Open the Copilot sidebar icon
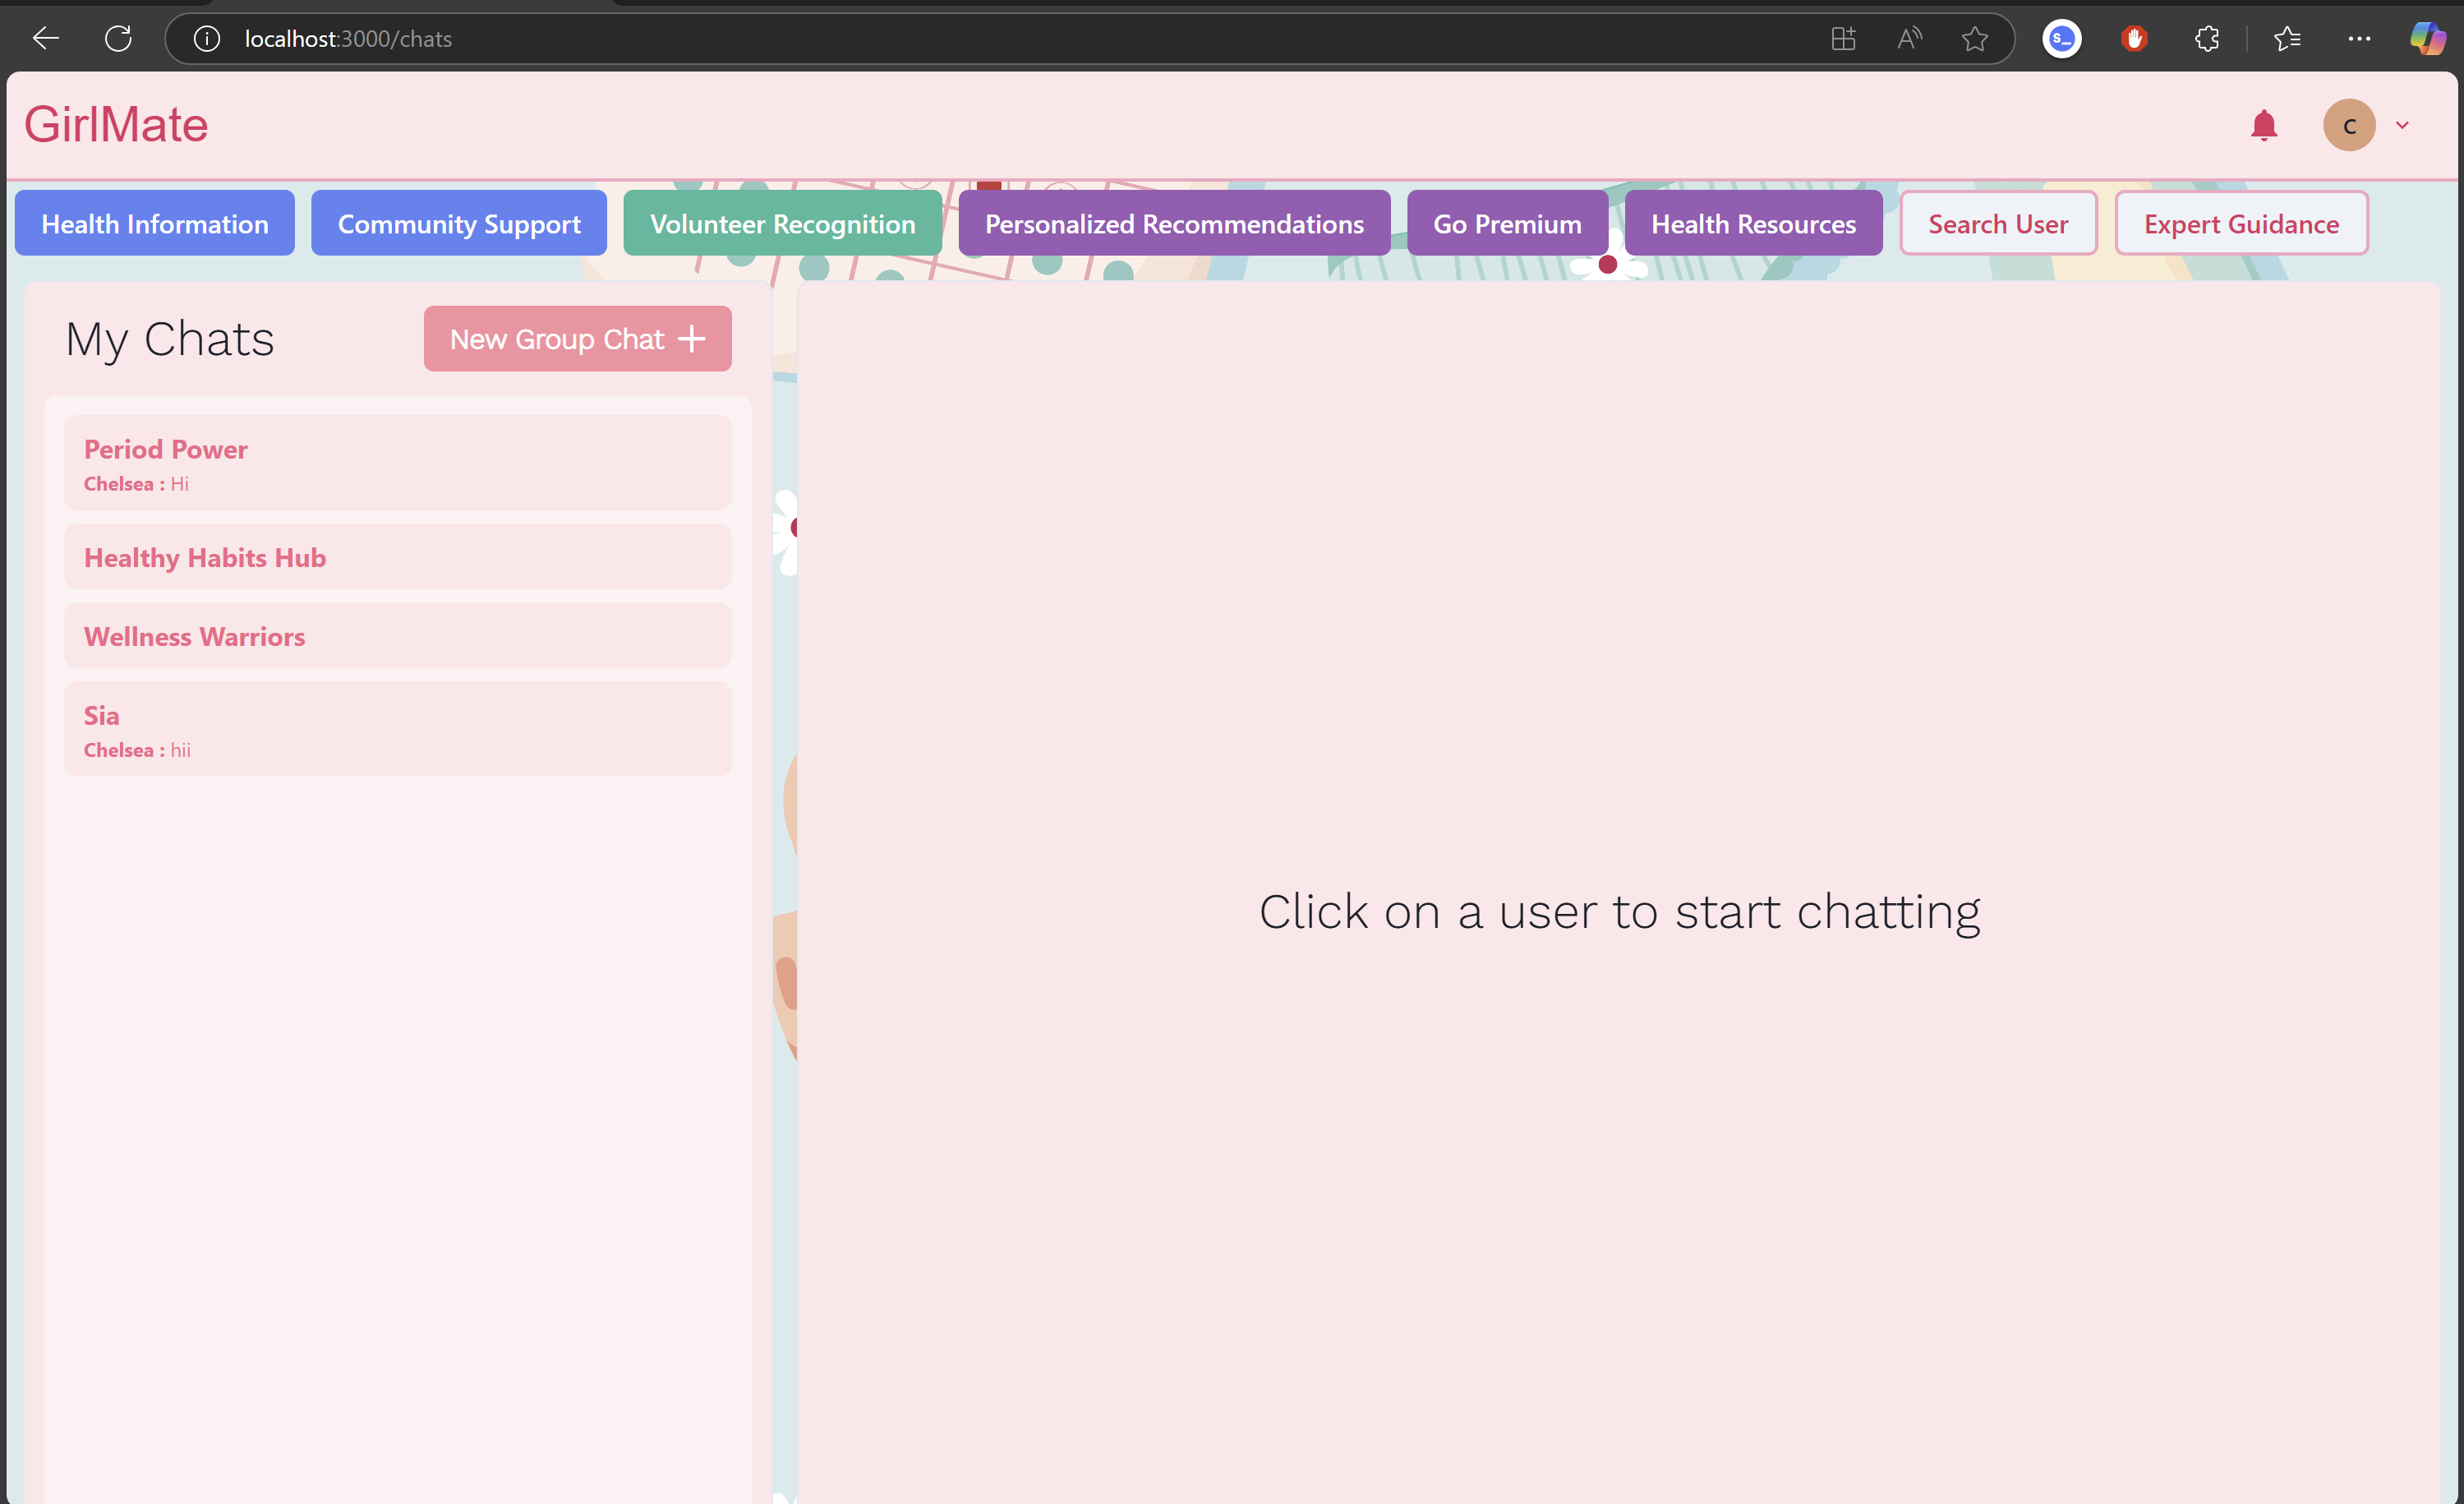The image size is (2464, 1504). tap(2427, 39)
